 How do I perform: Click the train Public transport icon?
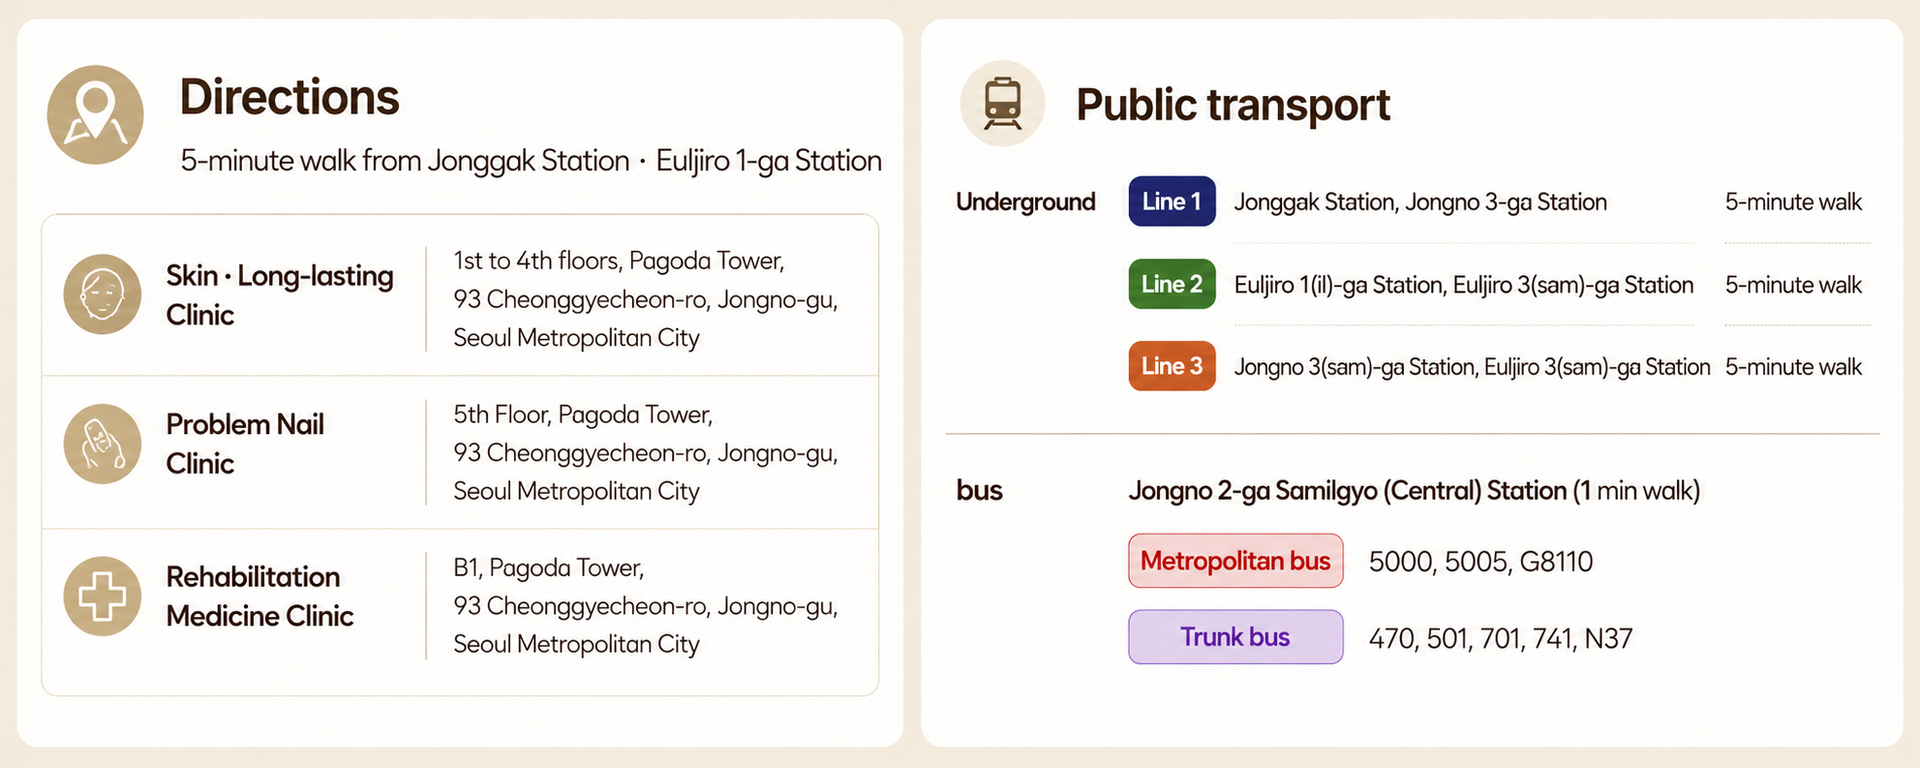(x=1002, y=104)
